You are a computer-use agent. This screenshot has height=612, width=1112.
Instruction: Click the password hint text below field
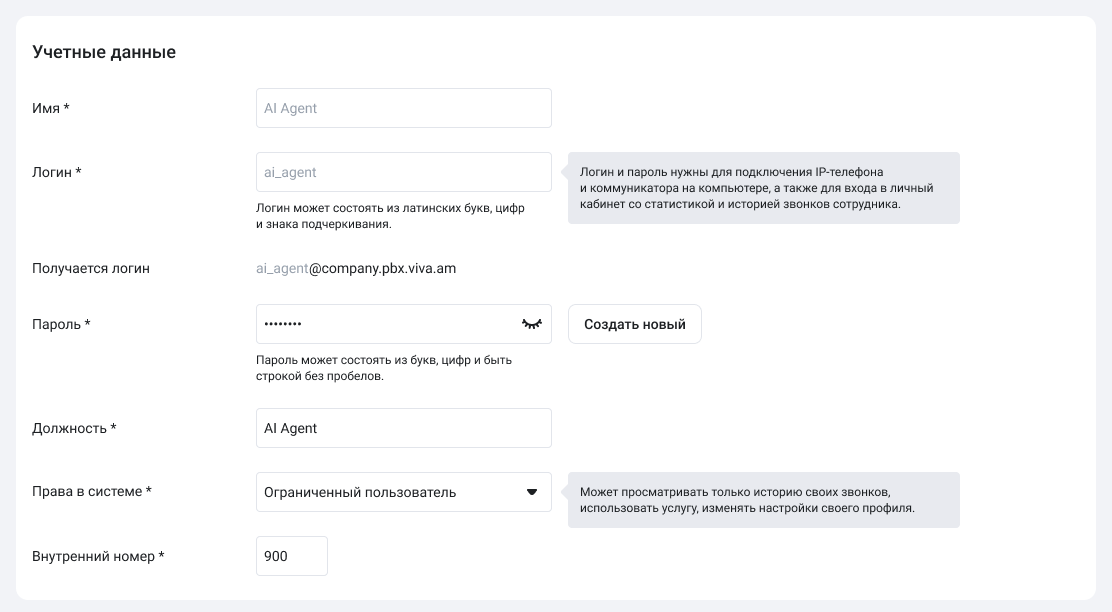click(x=384, y=368)
